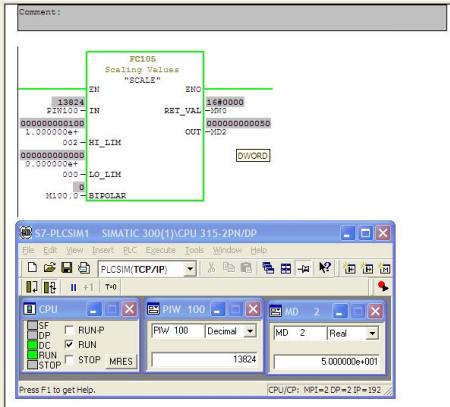Click the green DC indicator
This screenshot has width=450, height=407.
(32, 345)
